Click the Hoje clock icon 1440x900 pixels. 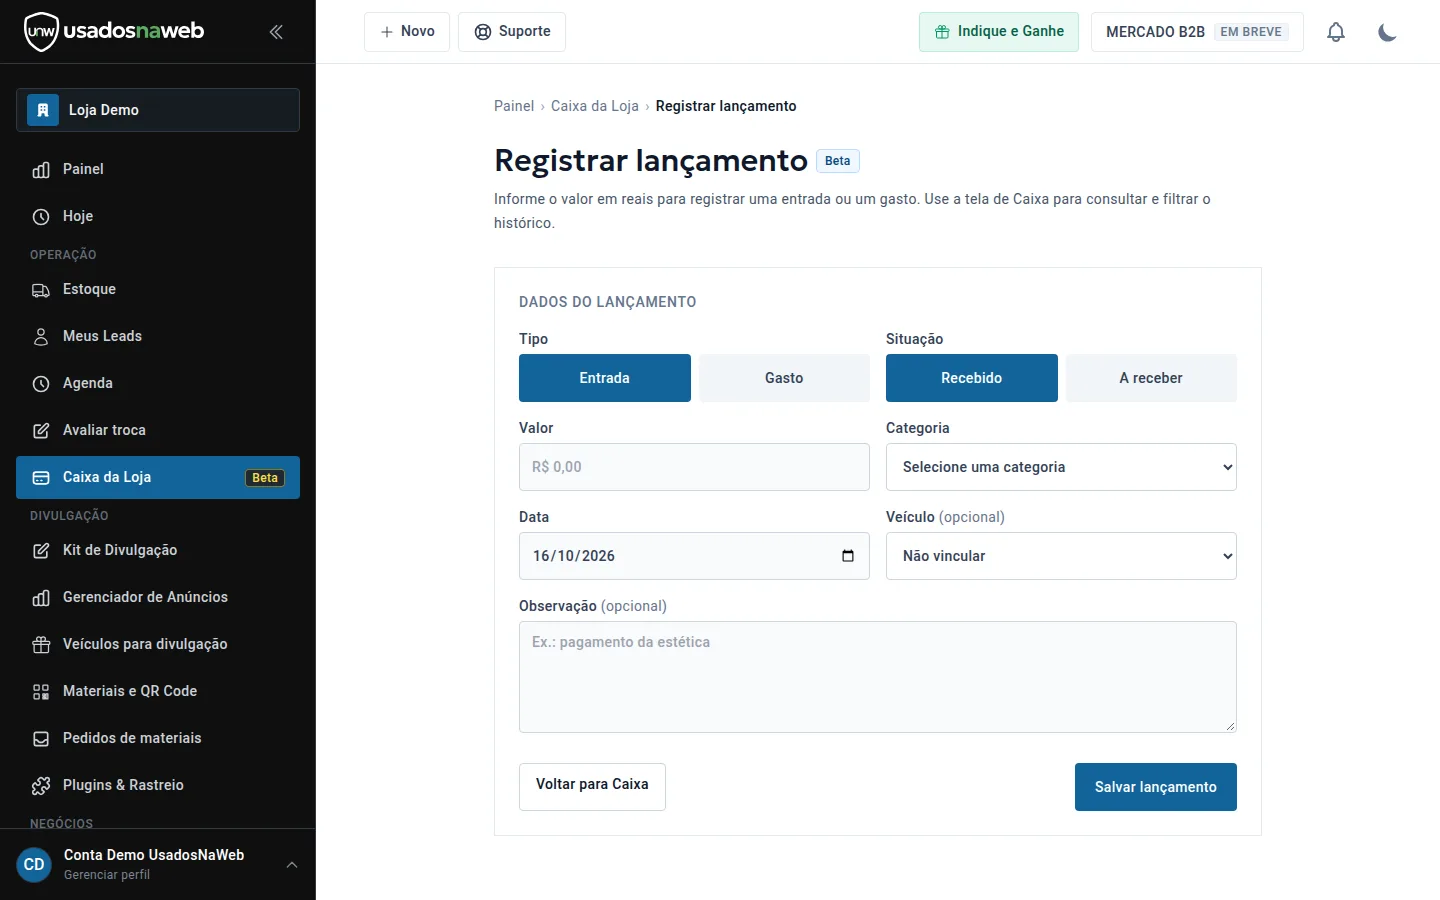(x=41, y=217)
